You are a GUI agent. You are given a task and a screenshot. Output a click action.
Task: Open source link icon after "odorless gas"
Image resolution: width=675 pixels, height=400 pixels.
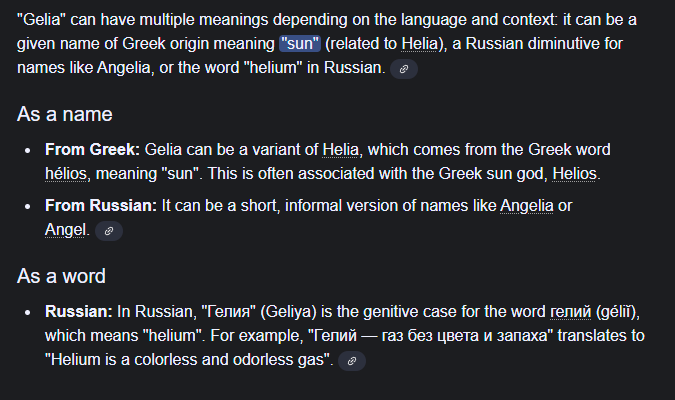[x=352, y=361]
